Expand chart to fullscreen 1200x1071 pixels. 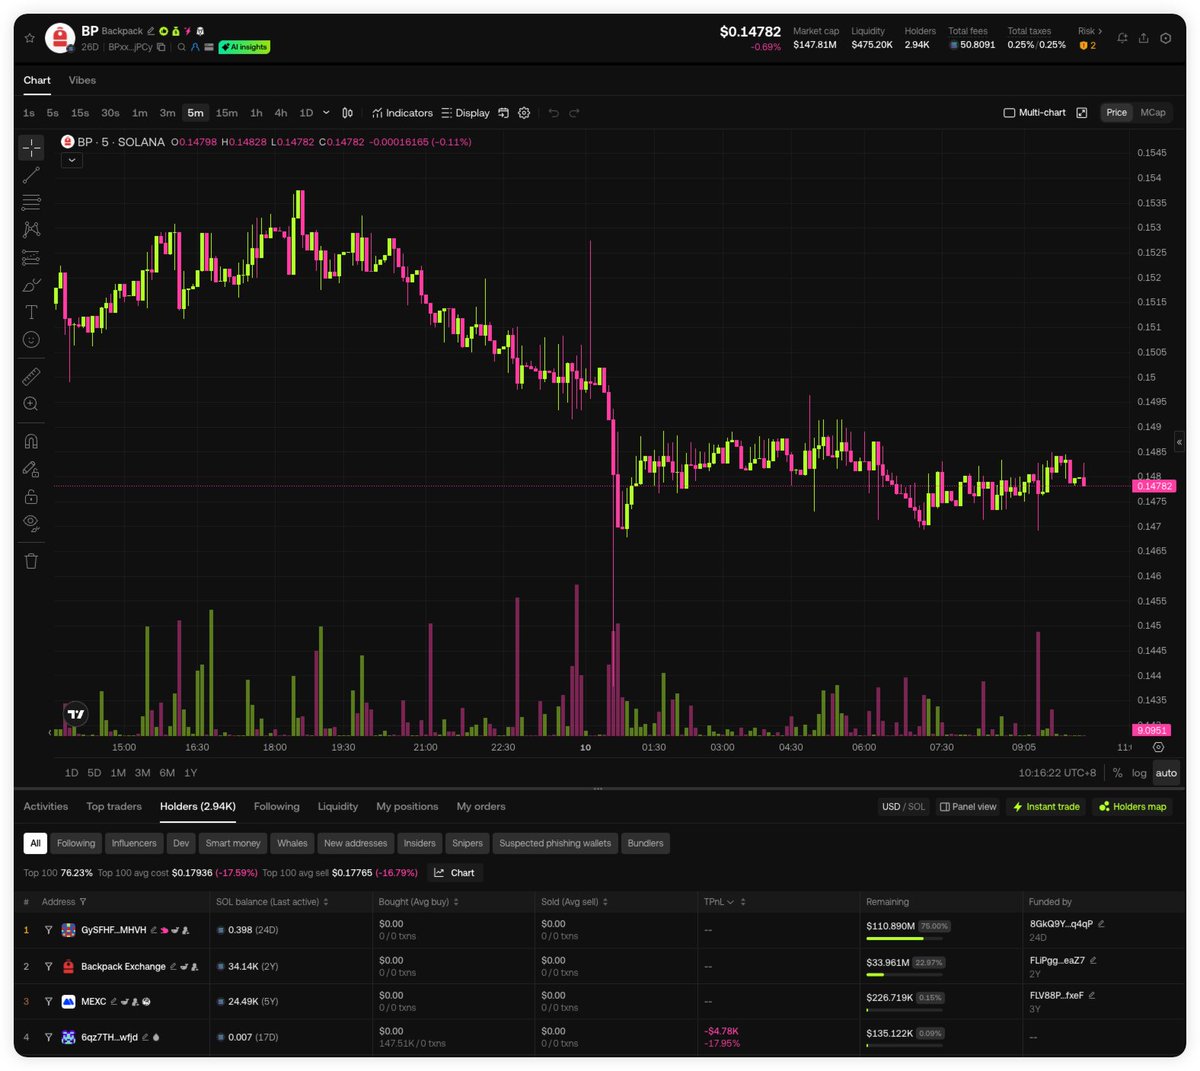coord(1082,113)
